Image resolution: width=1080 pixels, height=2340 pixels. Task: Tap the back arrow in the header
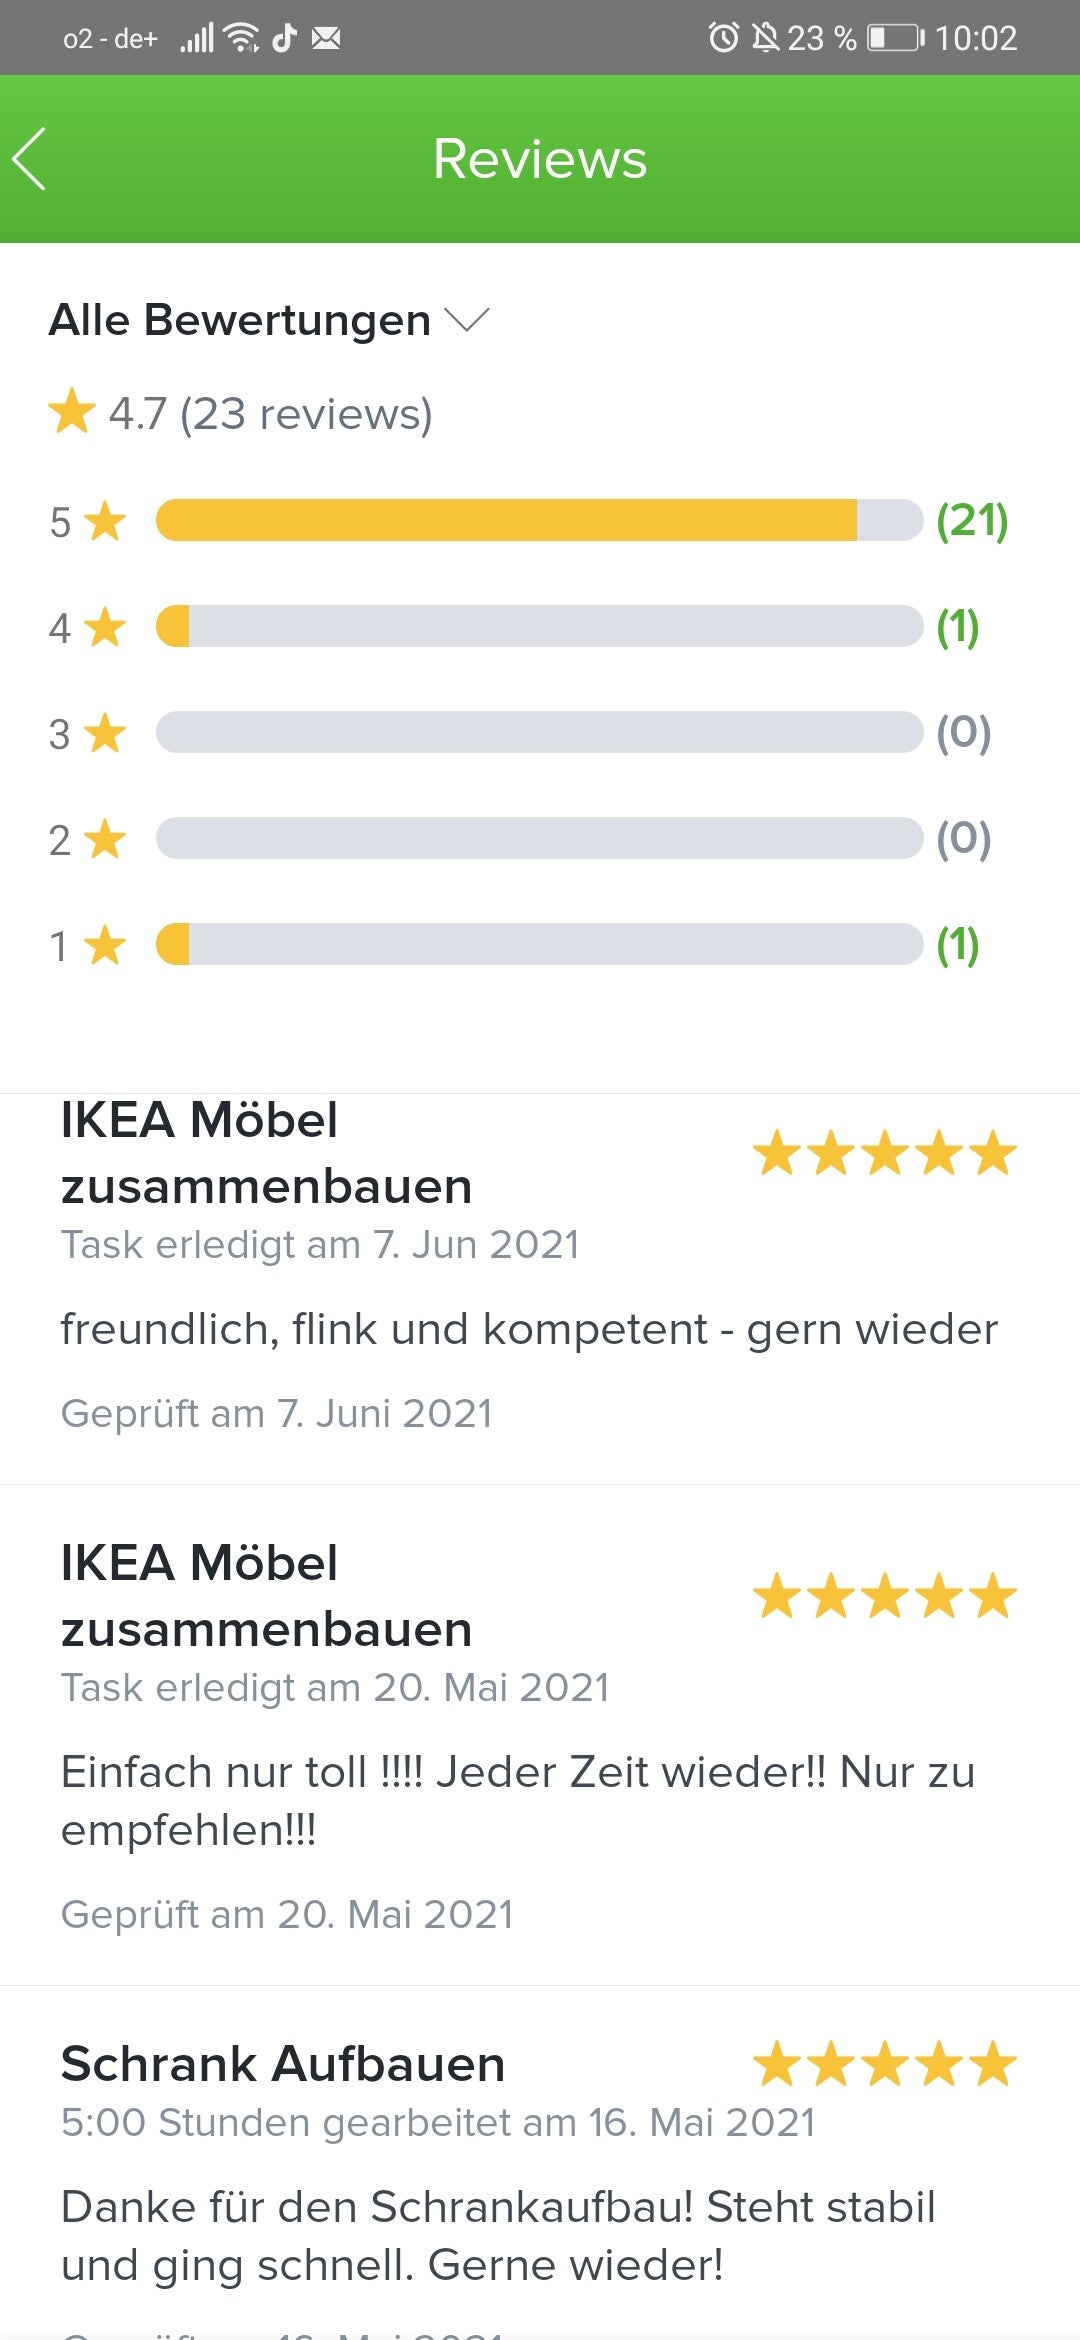[x=30, y=159]
